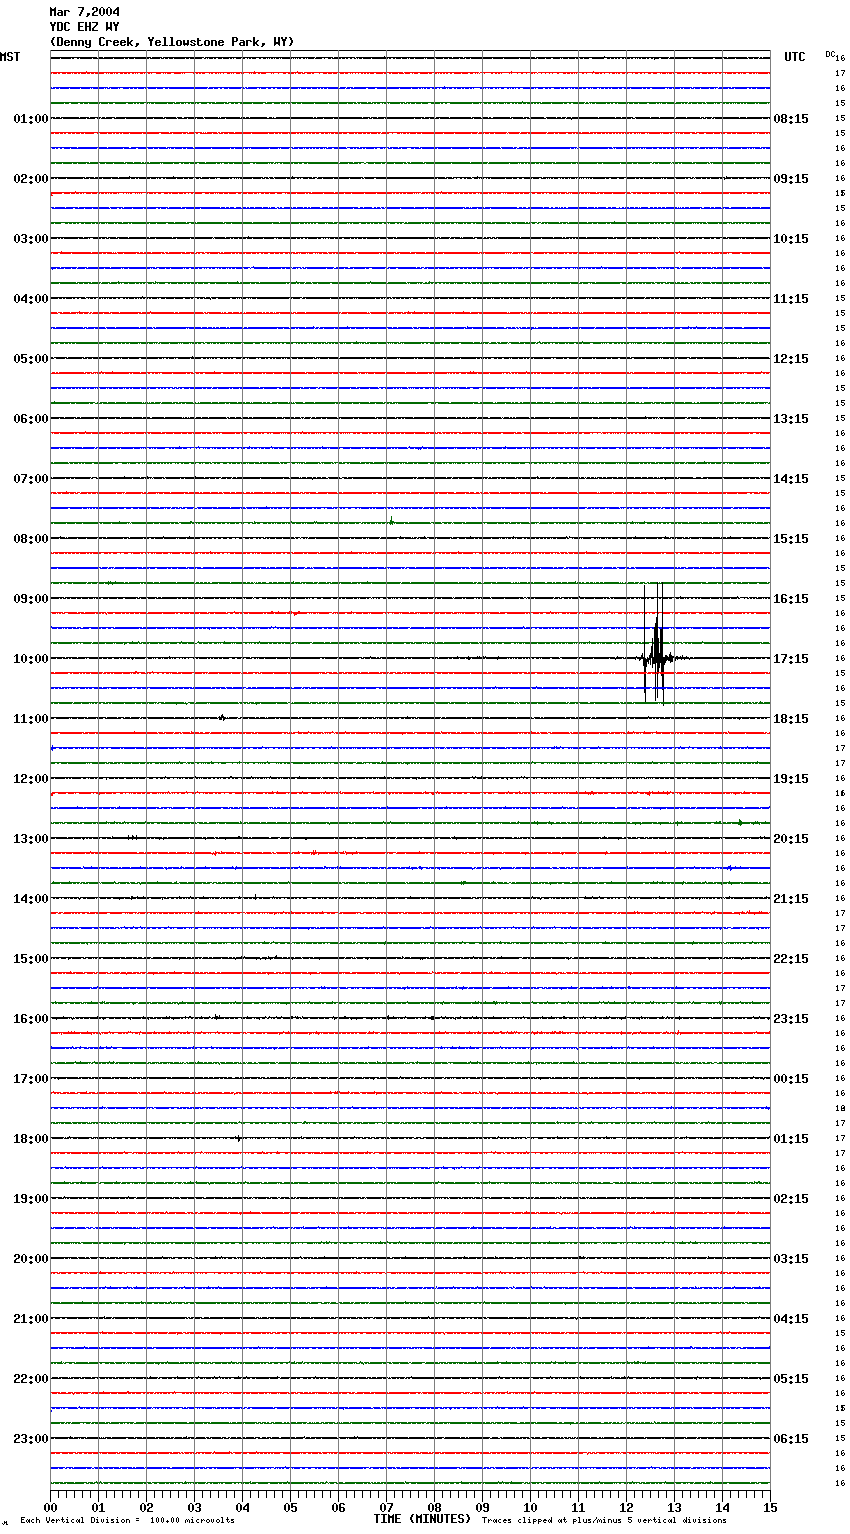Viewport: 850px width, 1534px height.
Task: Click the 'UTC' column header
Action: 795,57
